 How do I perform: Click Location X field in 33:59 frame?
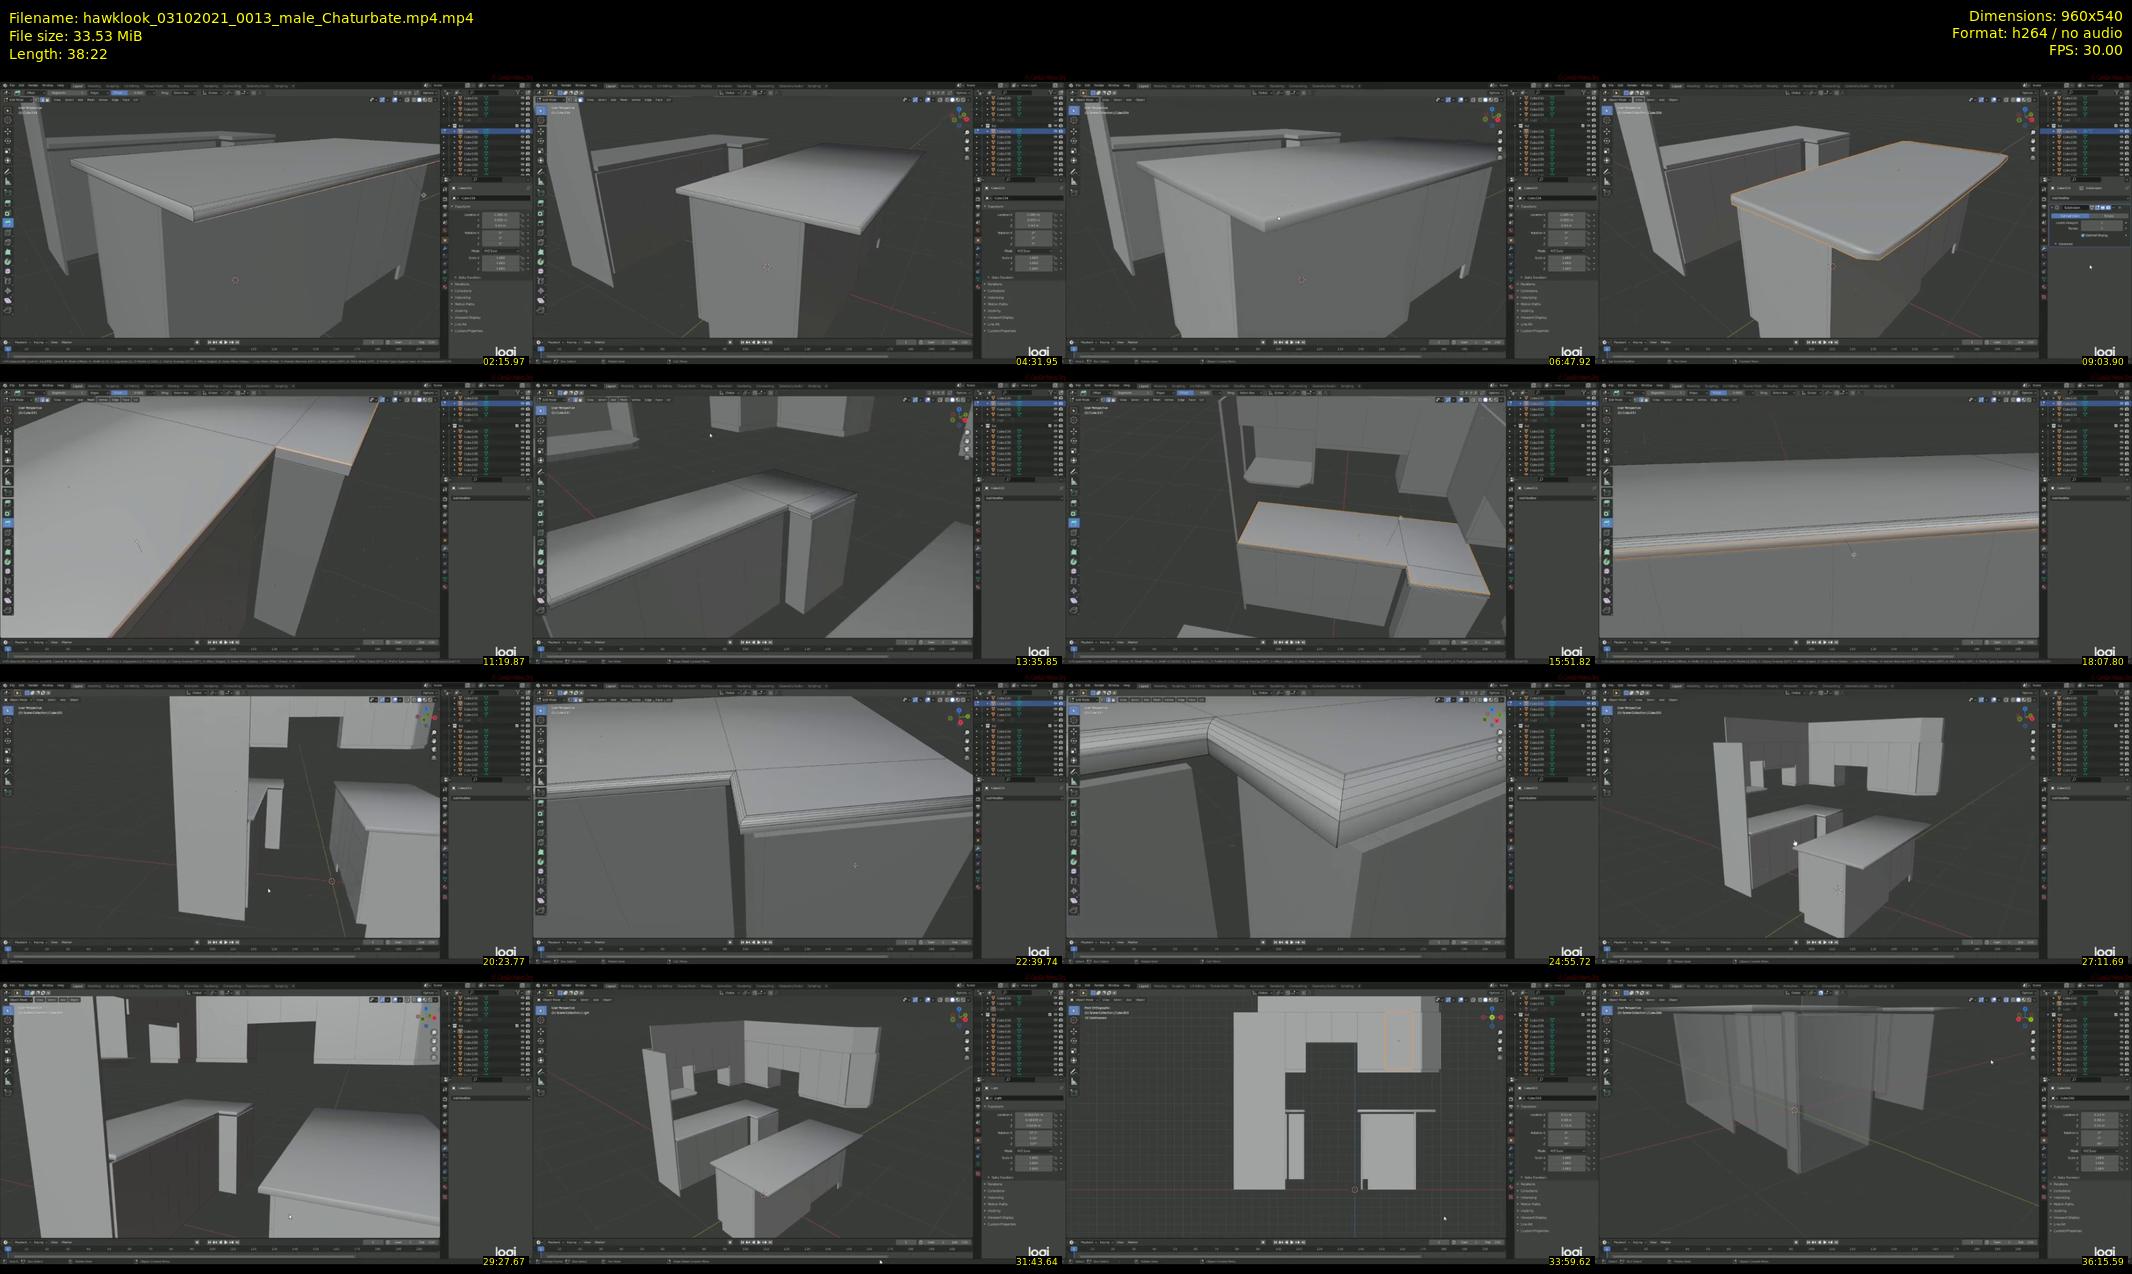[x=1566, y=1114]
